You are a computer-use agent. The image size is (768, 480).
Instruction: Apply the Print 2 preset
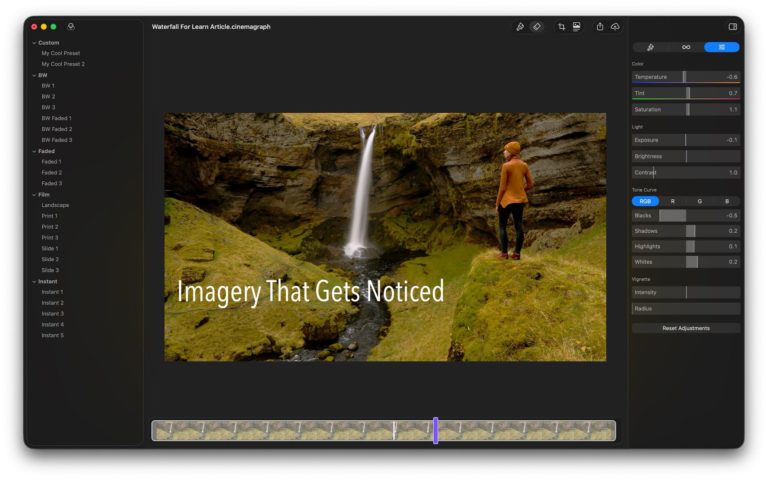(x=49, y=227)
